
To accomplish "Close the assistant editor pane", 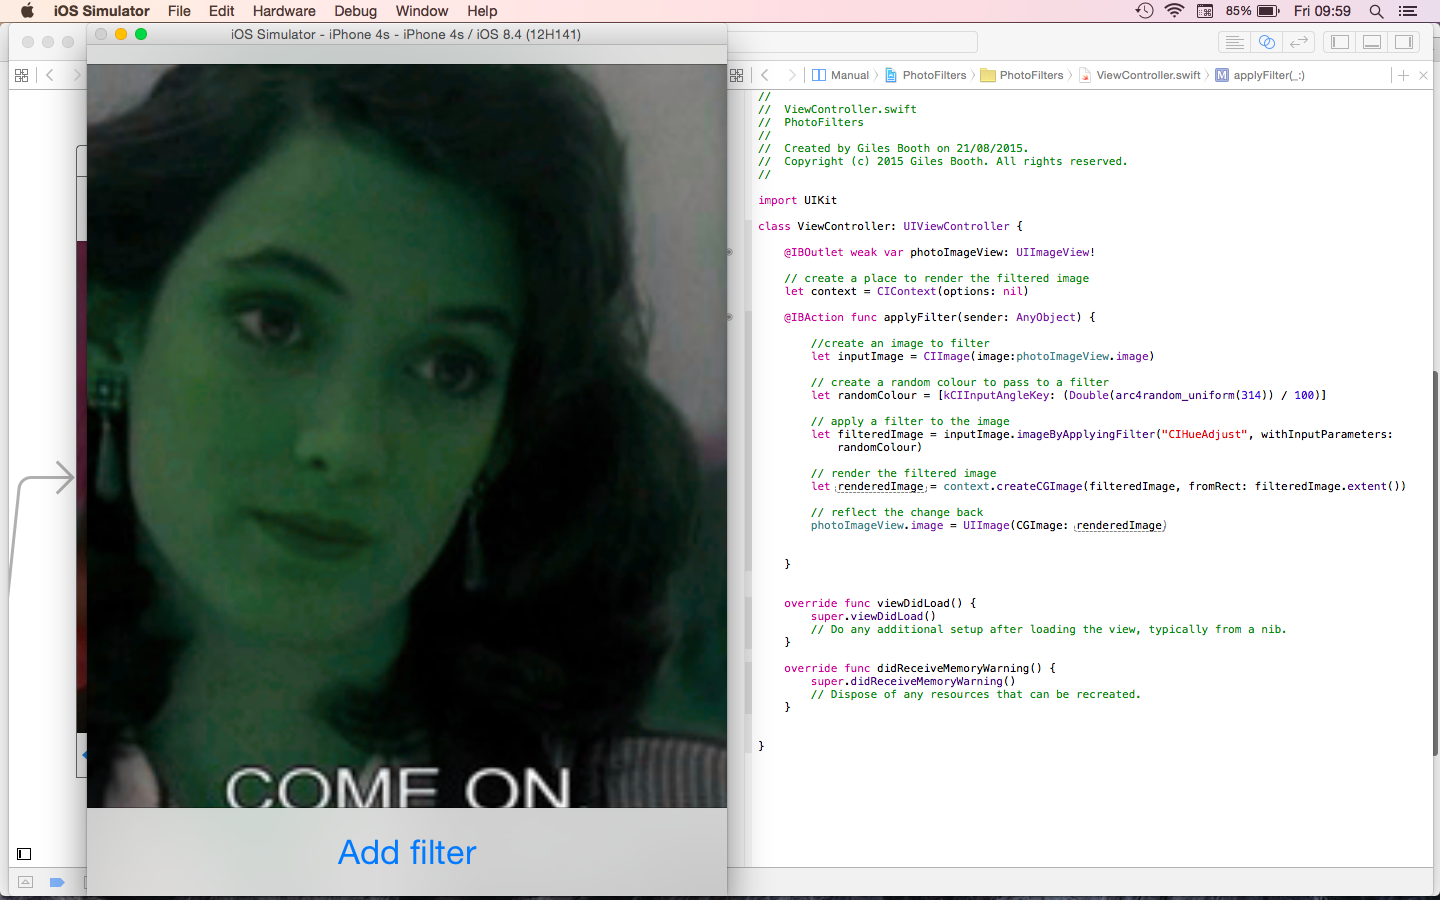I will point(1423,75).
